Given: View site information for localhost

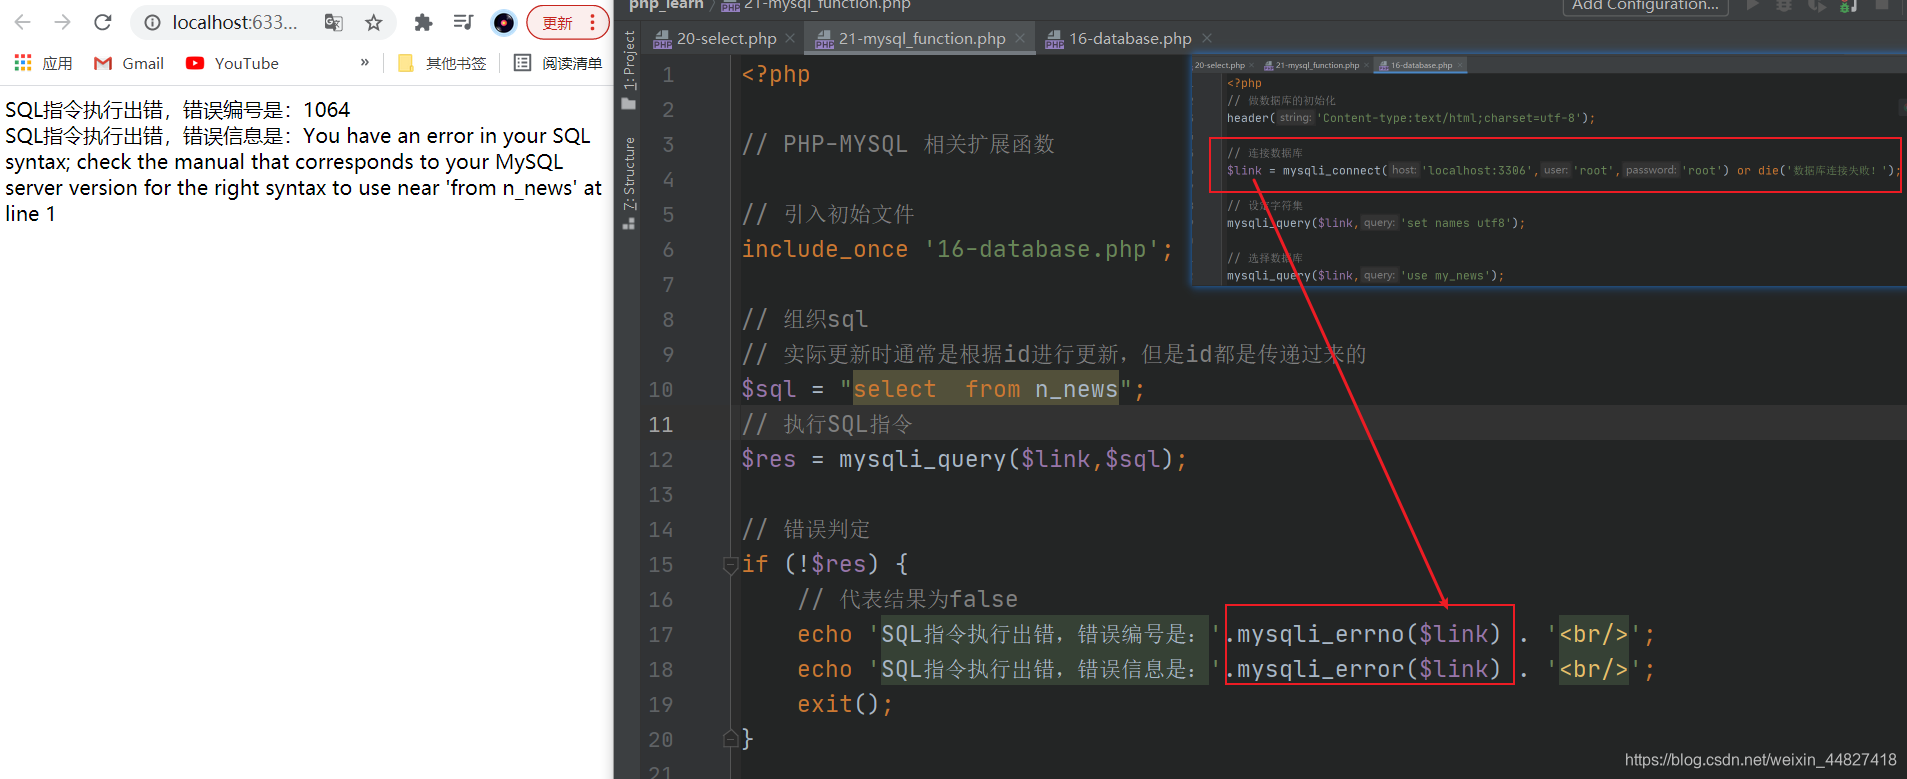Looking at the screenshot, I should point(152,22).
